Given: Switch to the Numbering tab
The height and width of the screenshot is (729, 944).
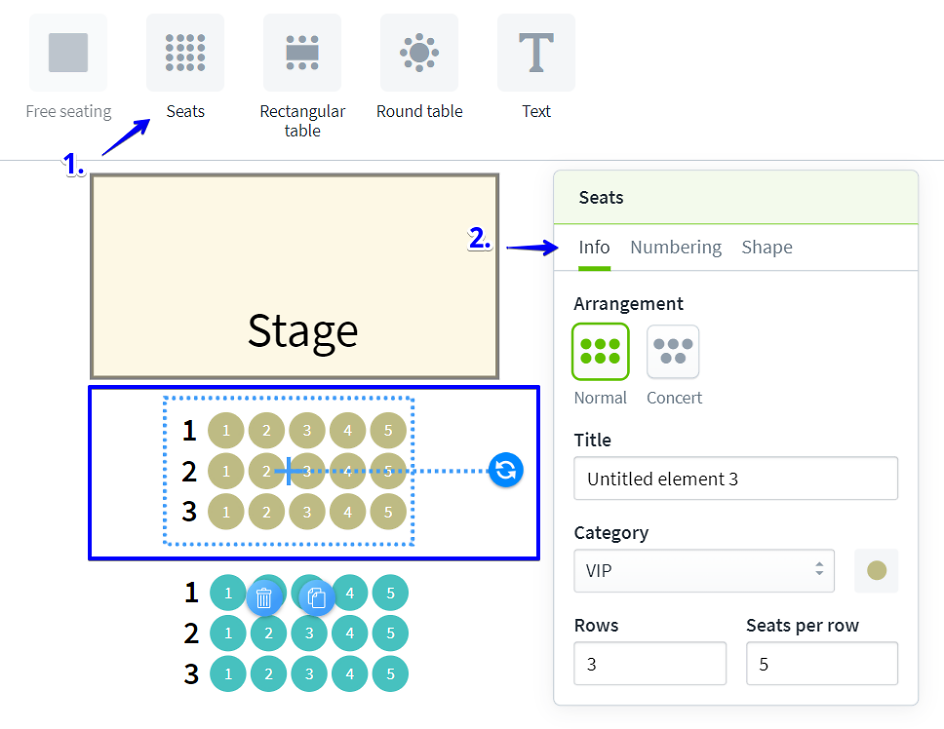Looking at the screenshot, I should pos(675,247).
